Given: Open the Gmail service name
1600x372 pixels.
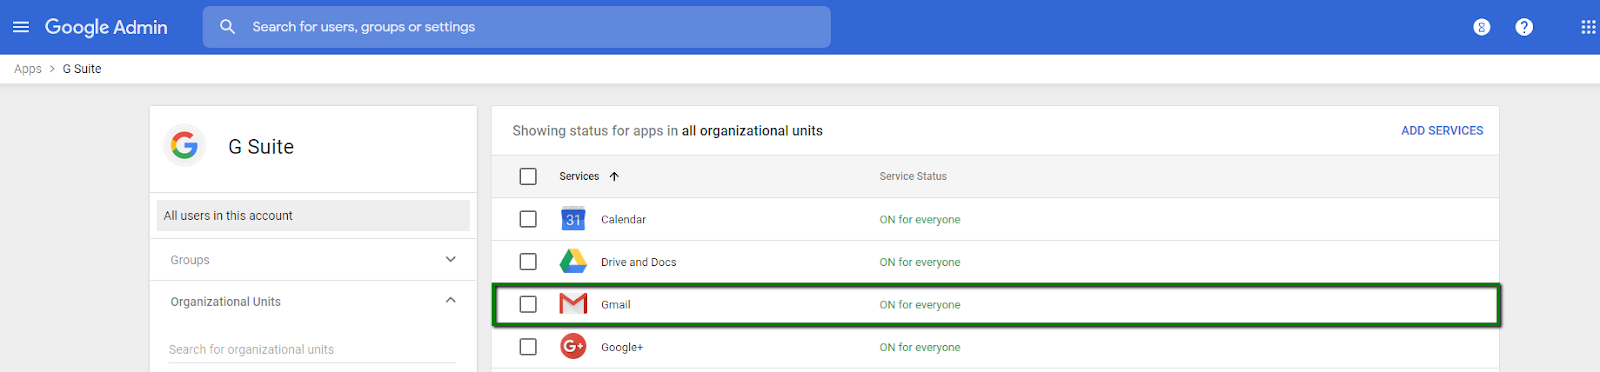Looking at the screenshot, I should coord(615,305).
